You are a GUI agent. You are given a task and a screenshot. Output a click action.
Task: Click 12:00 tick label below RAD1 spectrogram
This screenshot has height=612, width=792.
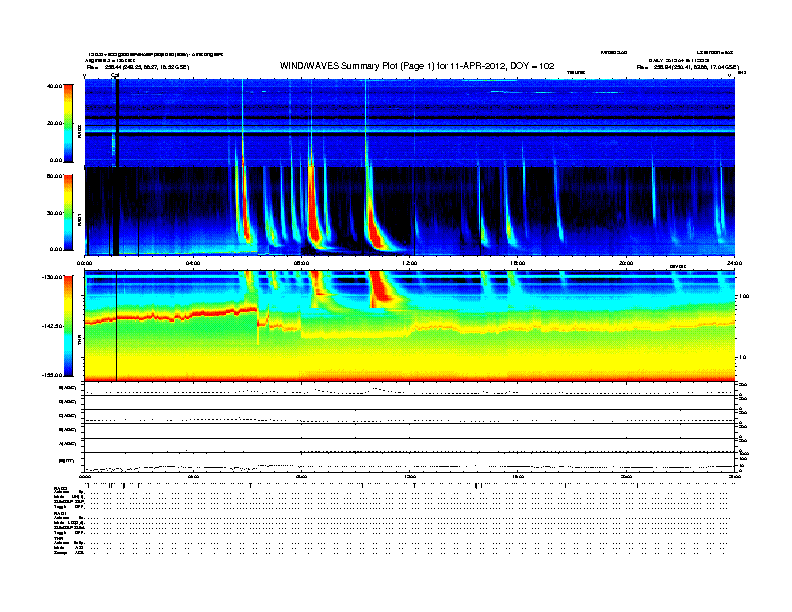[x=410, y=263]
